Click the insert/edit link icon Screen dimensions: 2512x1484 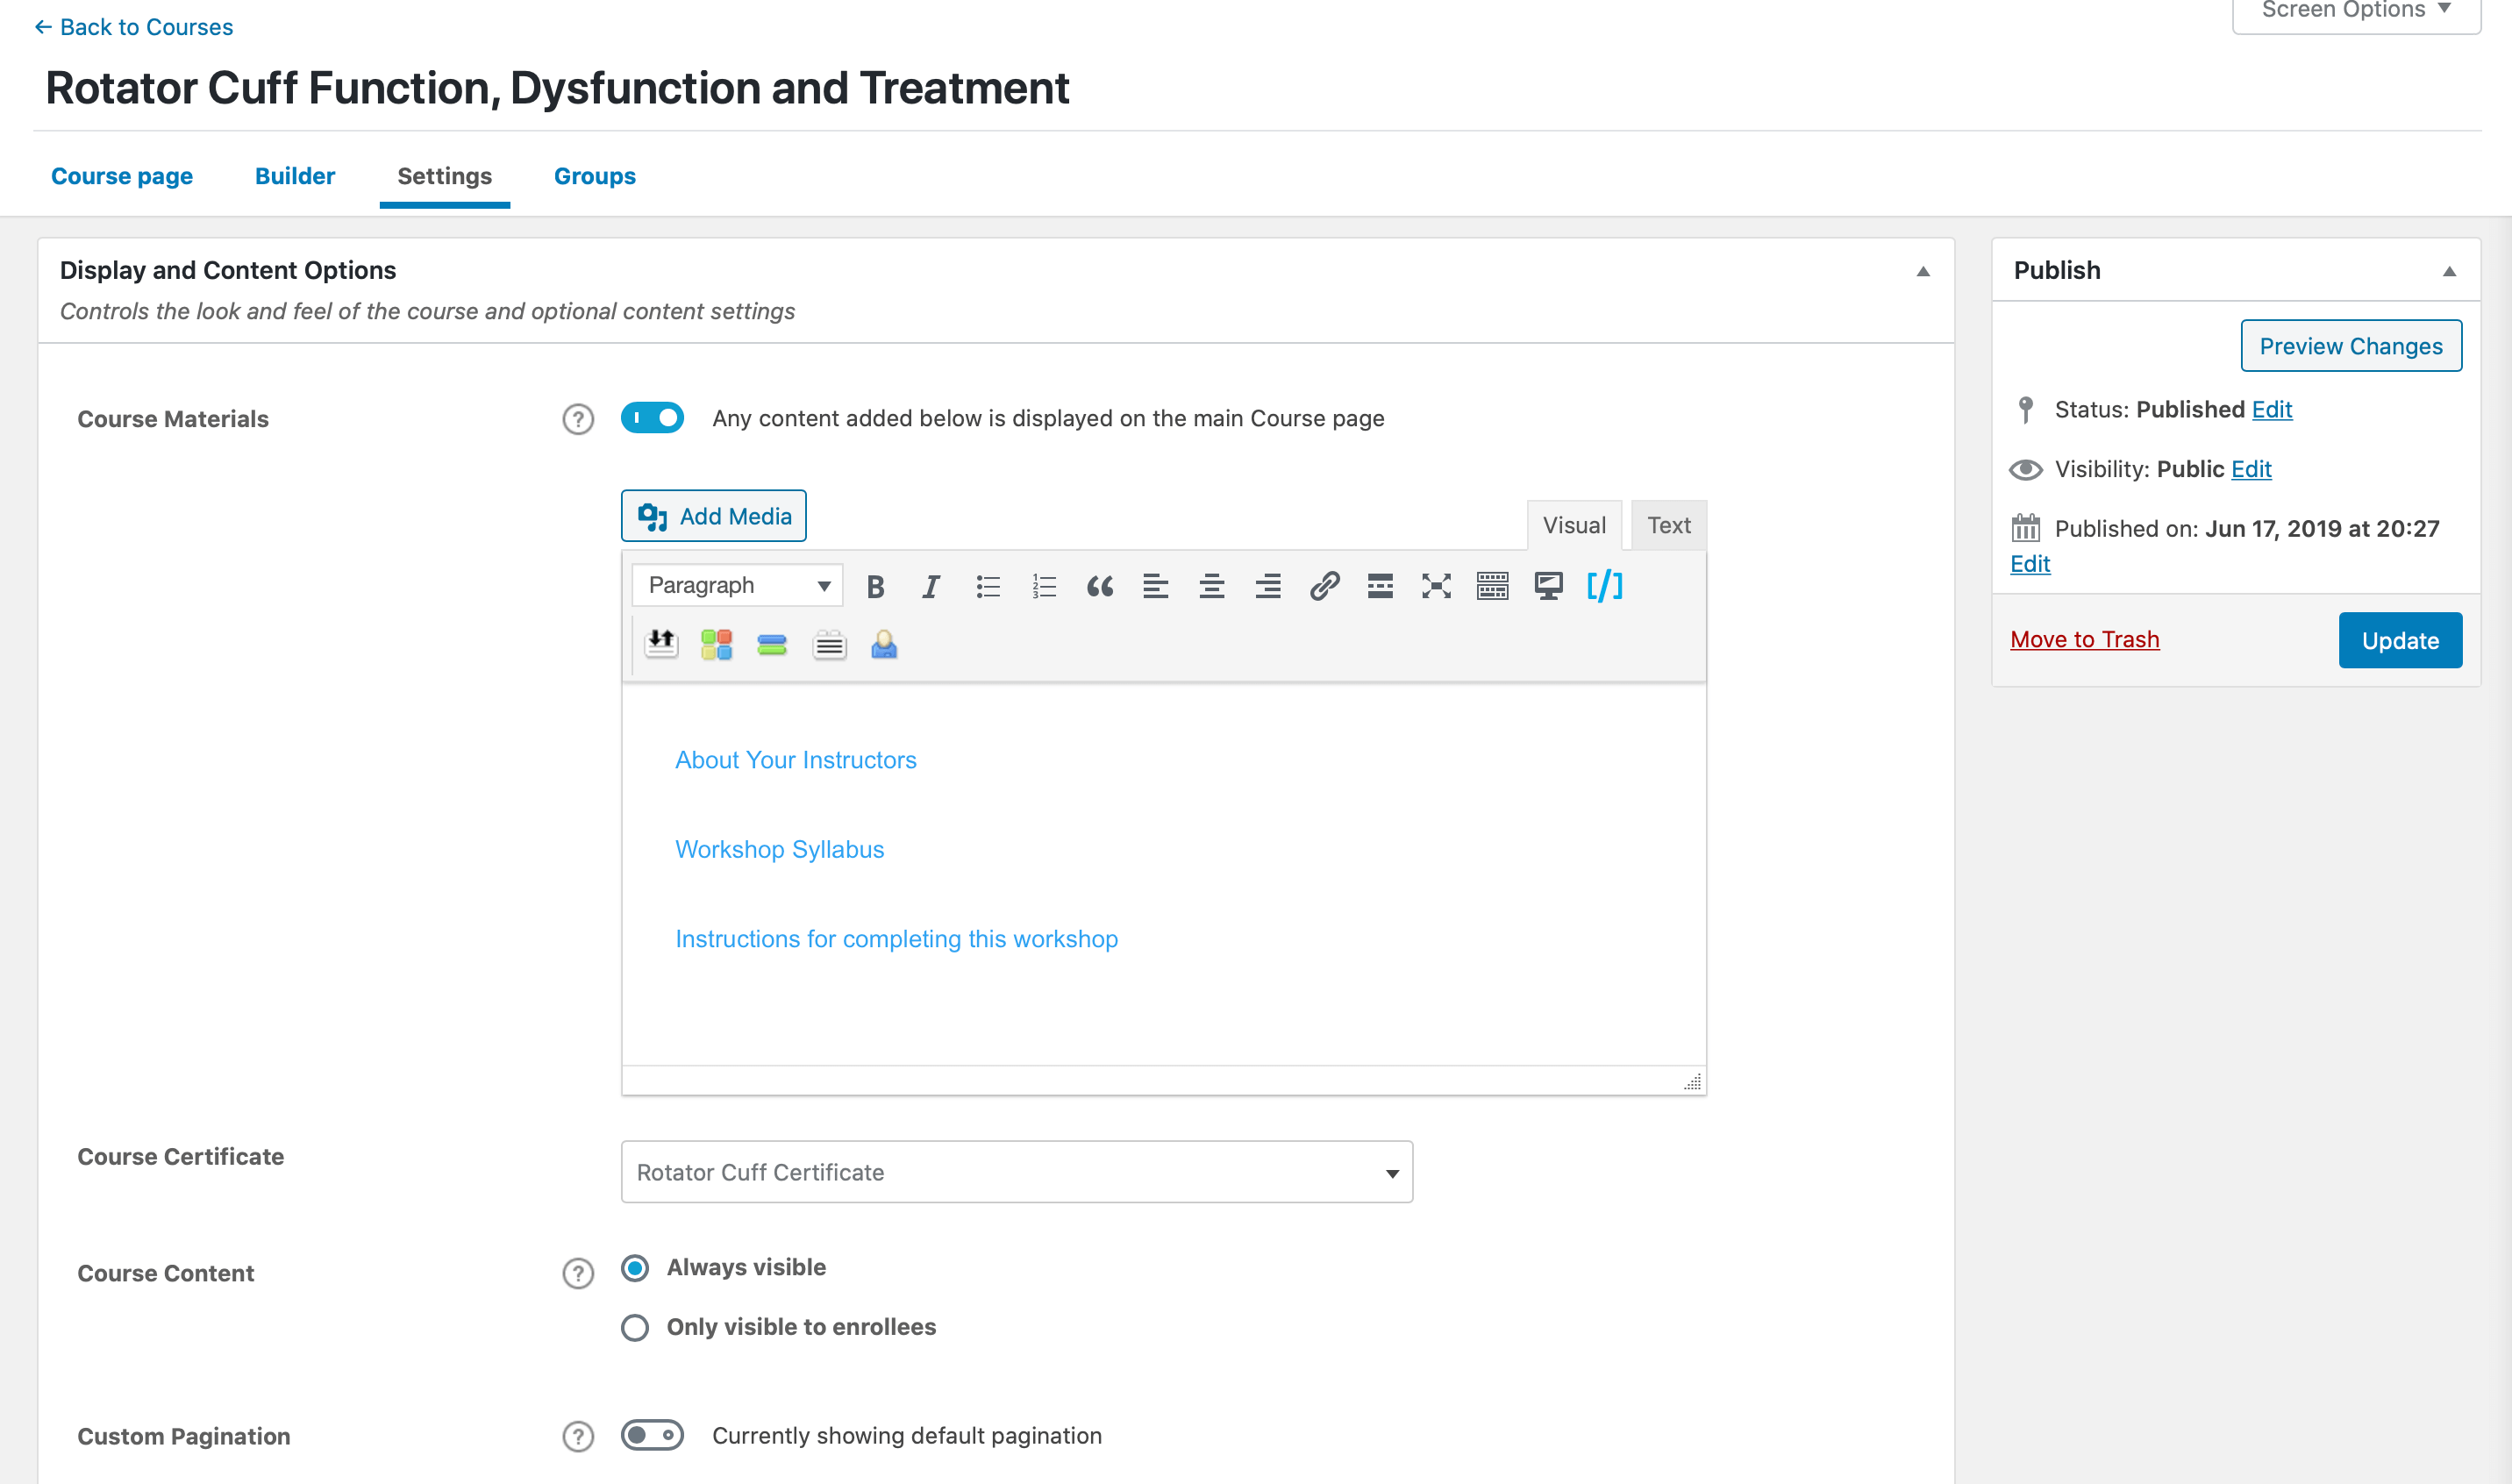click(1324, 586)
